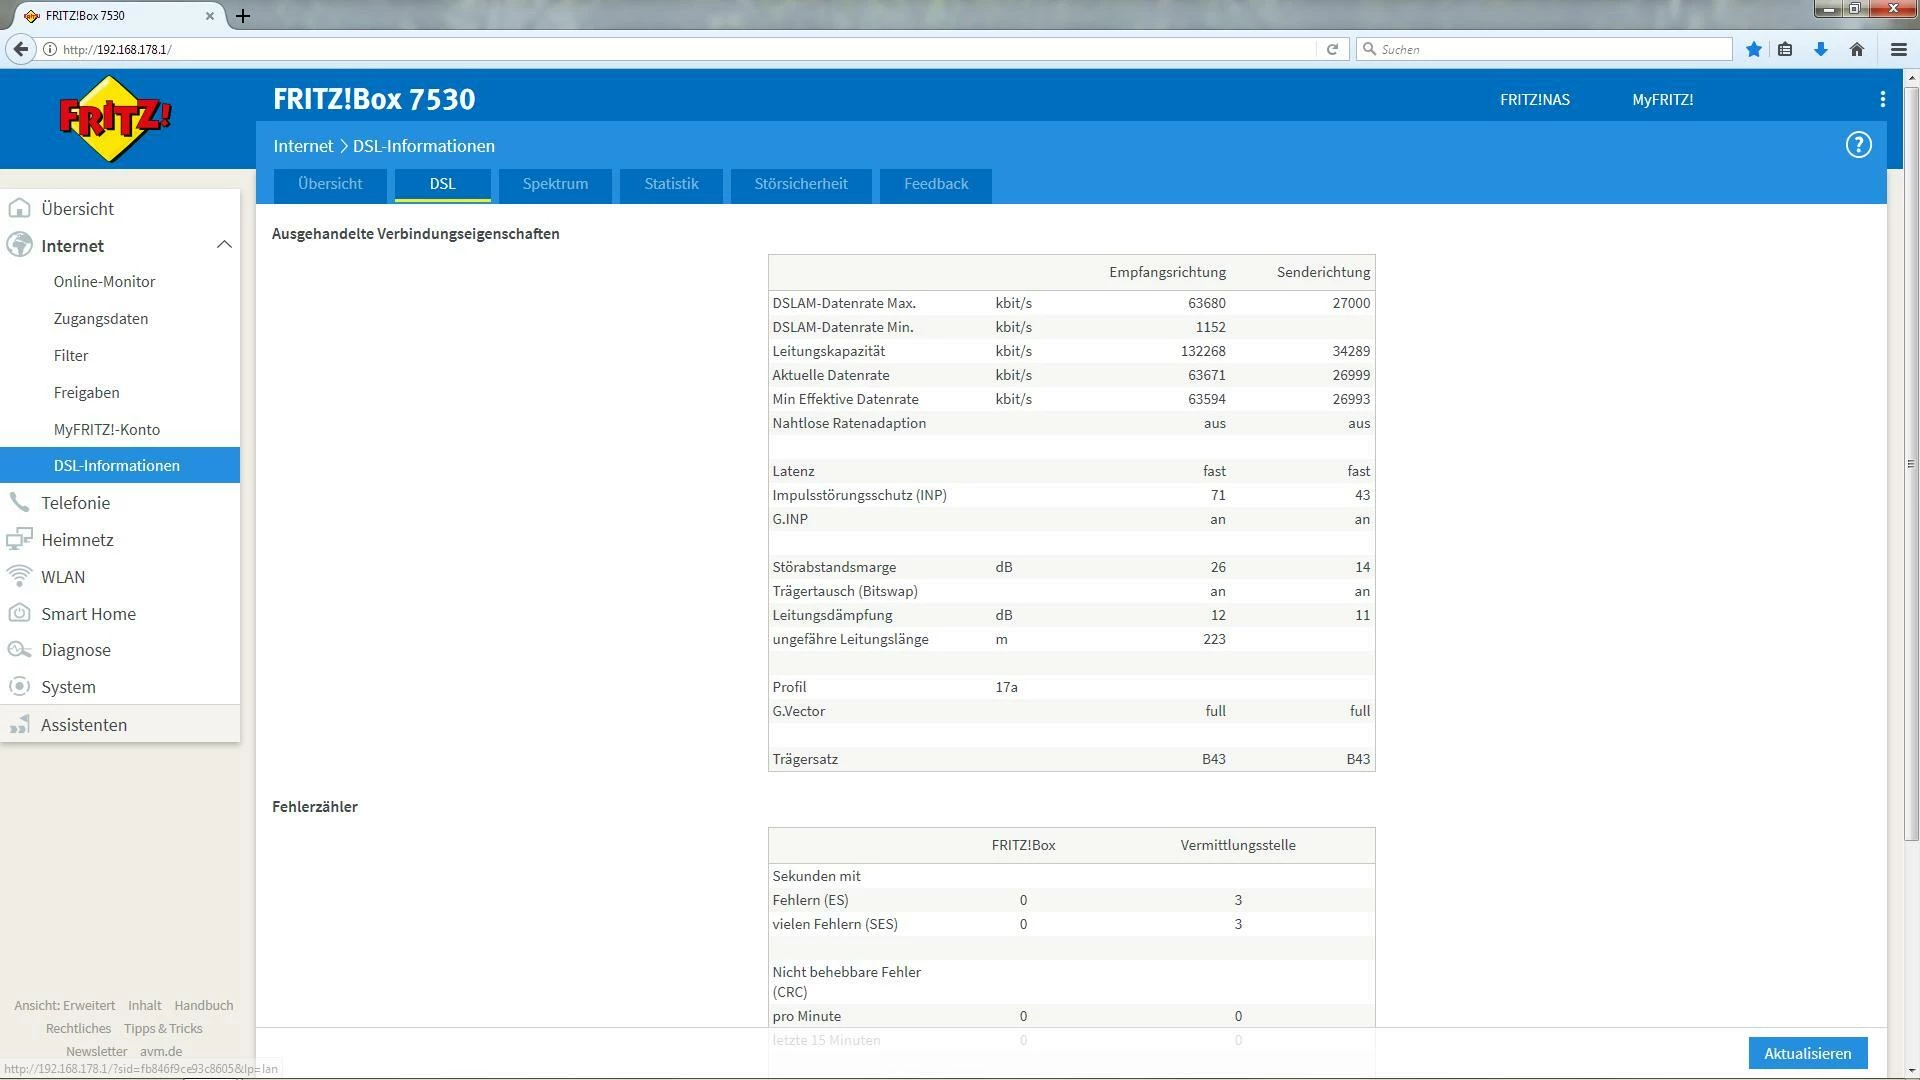The height and width of the screenshot is (1080, 1920).
Task: Click the browser back arrow button
Action: [21, 49]
